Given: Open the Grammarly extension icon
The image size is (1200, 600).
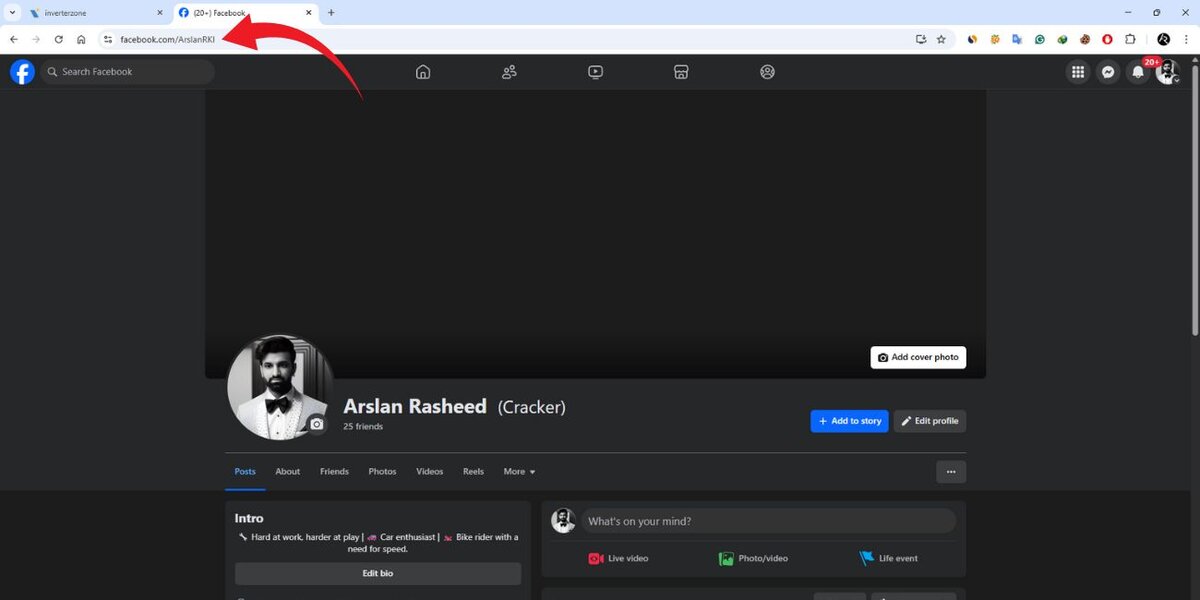Looking at the screenshot, I should [1040, 40].
